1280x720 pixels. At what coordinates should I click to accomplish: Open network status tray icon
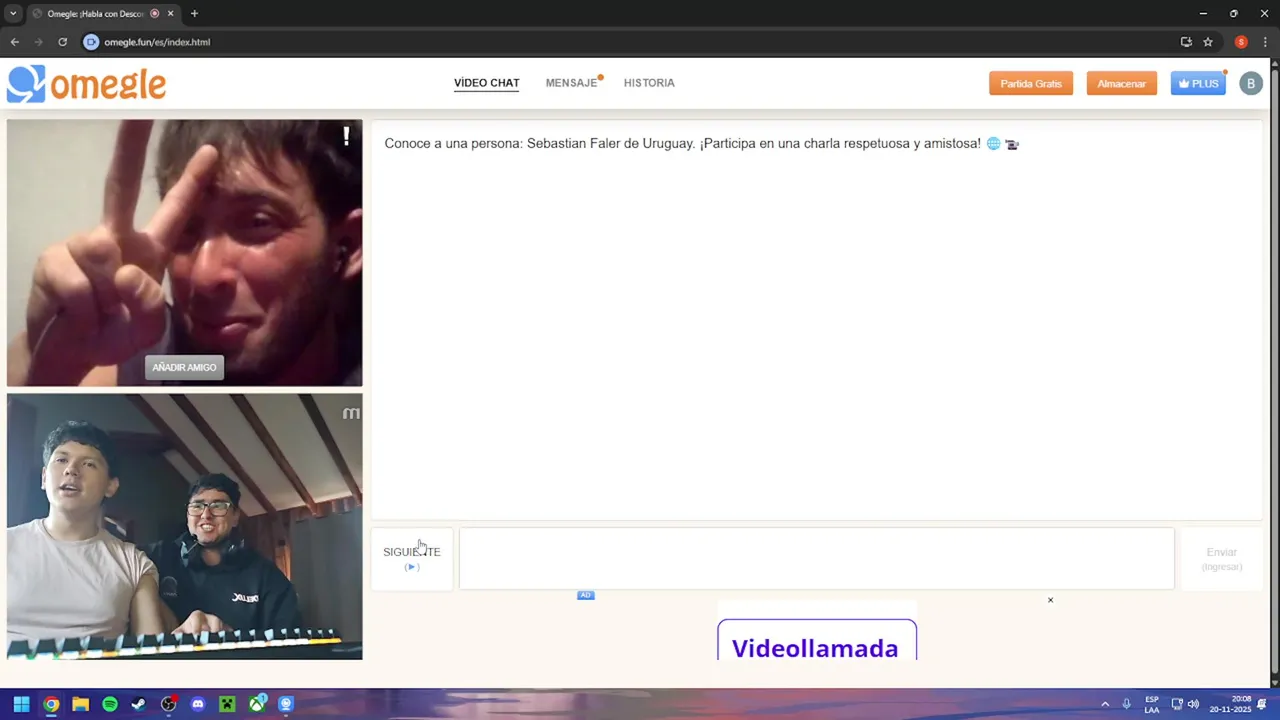click(x=1177, y=704)
